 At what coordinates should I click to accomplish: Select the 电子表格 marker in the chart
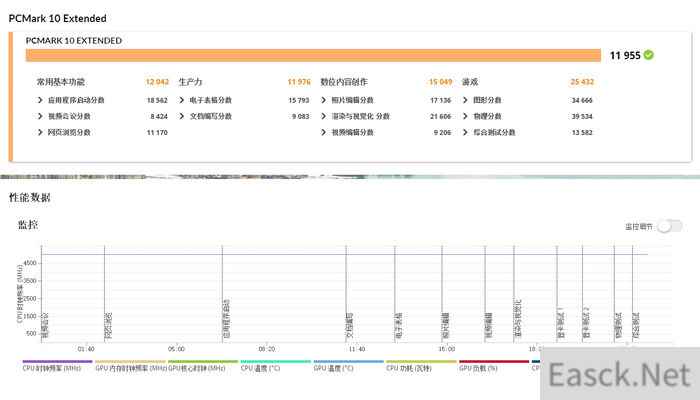[398, 325]
